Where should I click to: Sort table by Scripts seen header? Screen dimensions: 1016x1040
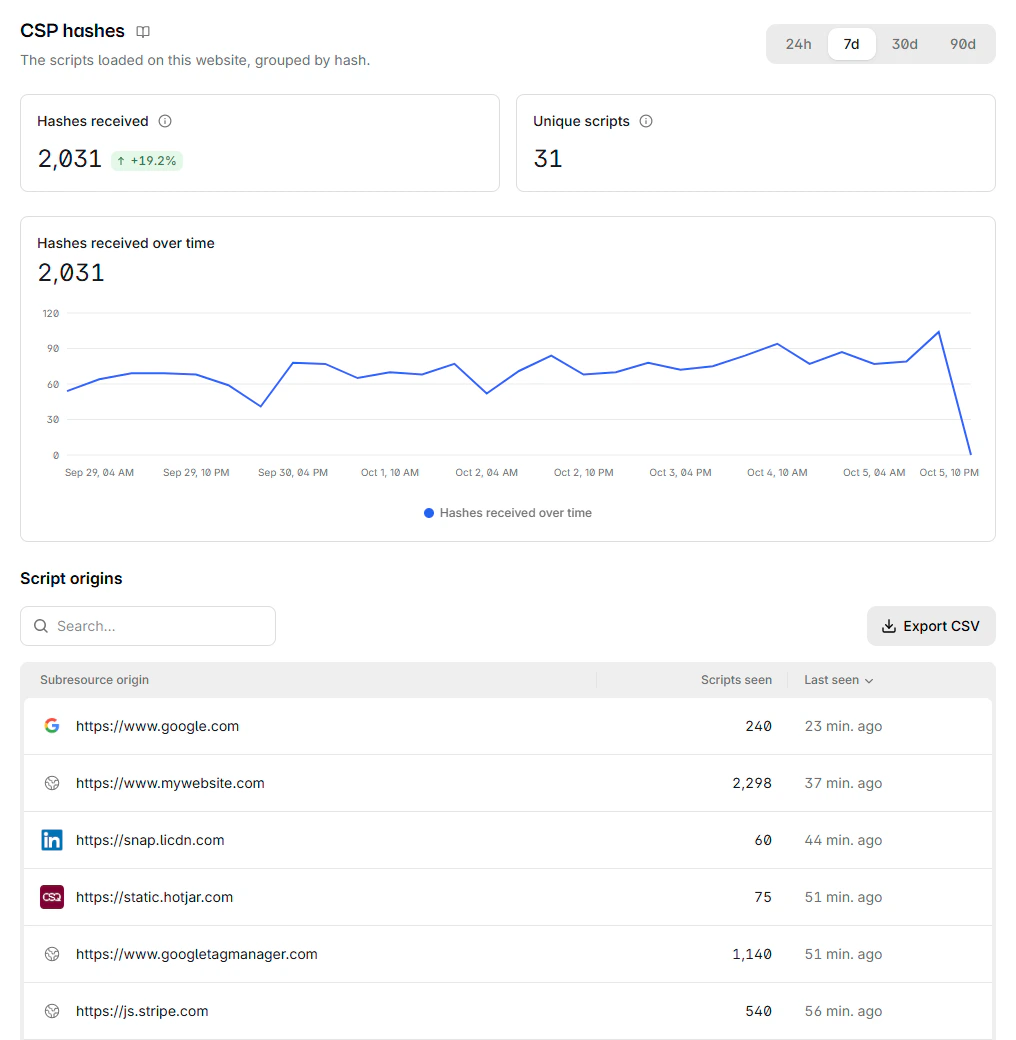click(736, 680)
